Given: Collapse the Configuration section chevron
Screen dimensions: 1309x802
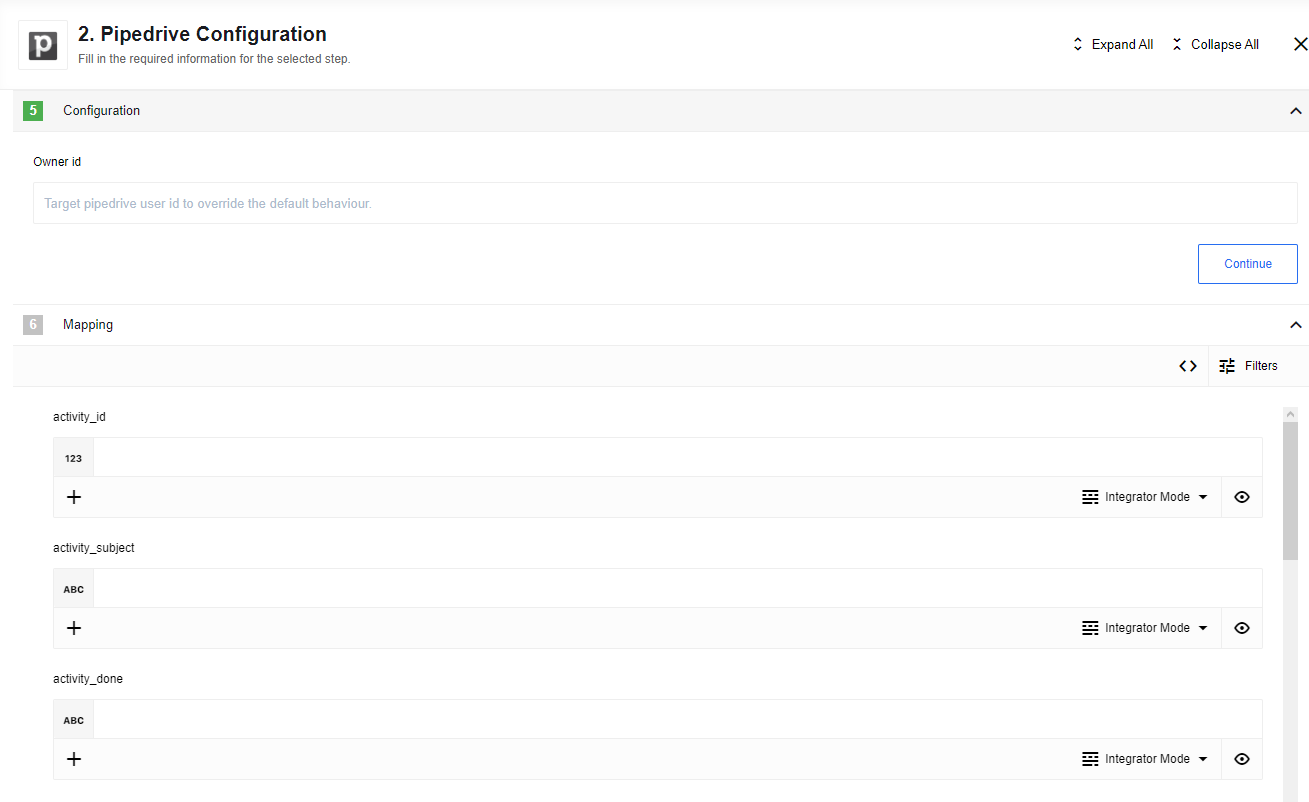Looking at the screenshot, I should coord(1296,111).
